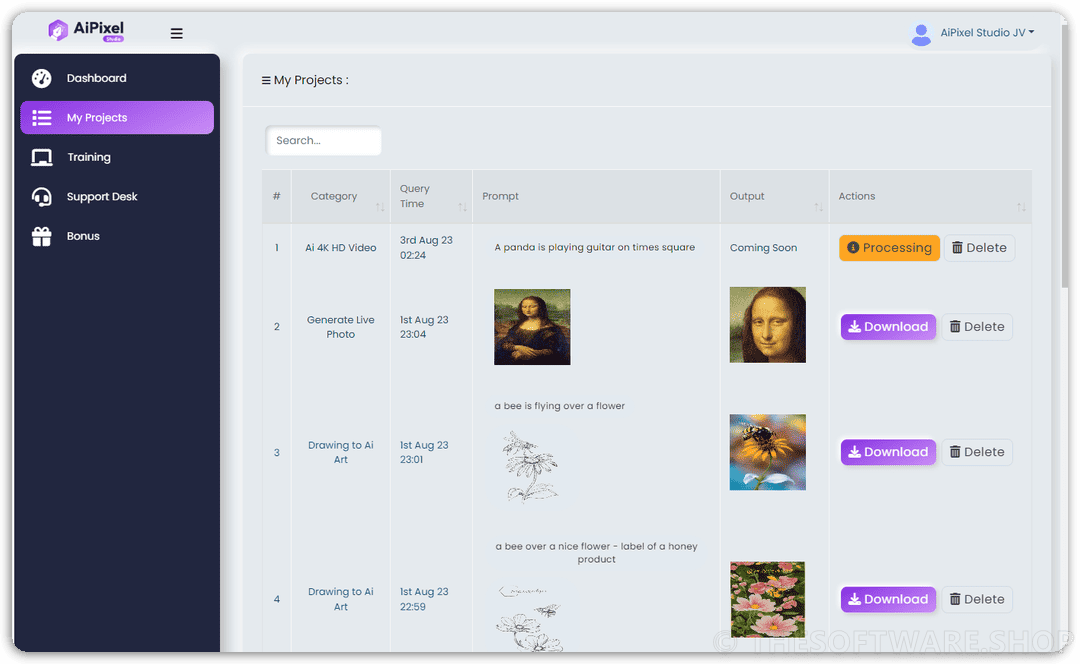Open the Mona Lisa face output thumbnail
Image resolution: width=1080 pixels, height=664 pixels.
(x=767, y=325)
